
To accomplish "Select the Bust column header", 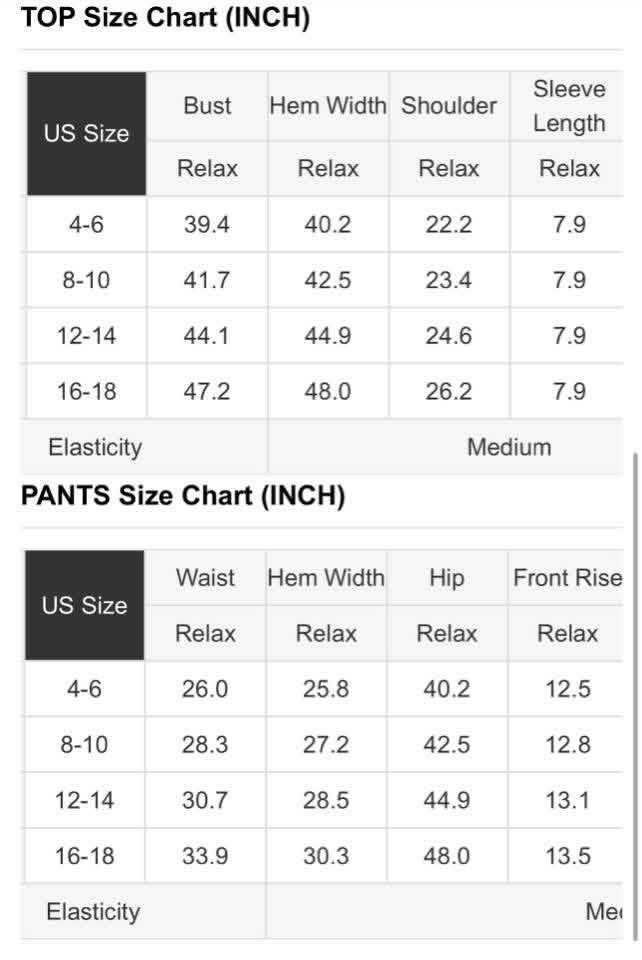I will 207,106.
